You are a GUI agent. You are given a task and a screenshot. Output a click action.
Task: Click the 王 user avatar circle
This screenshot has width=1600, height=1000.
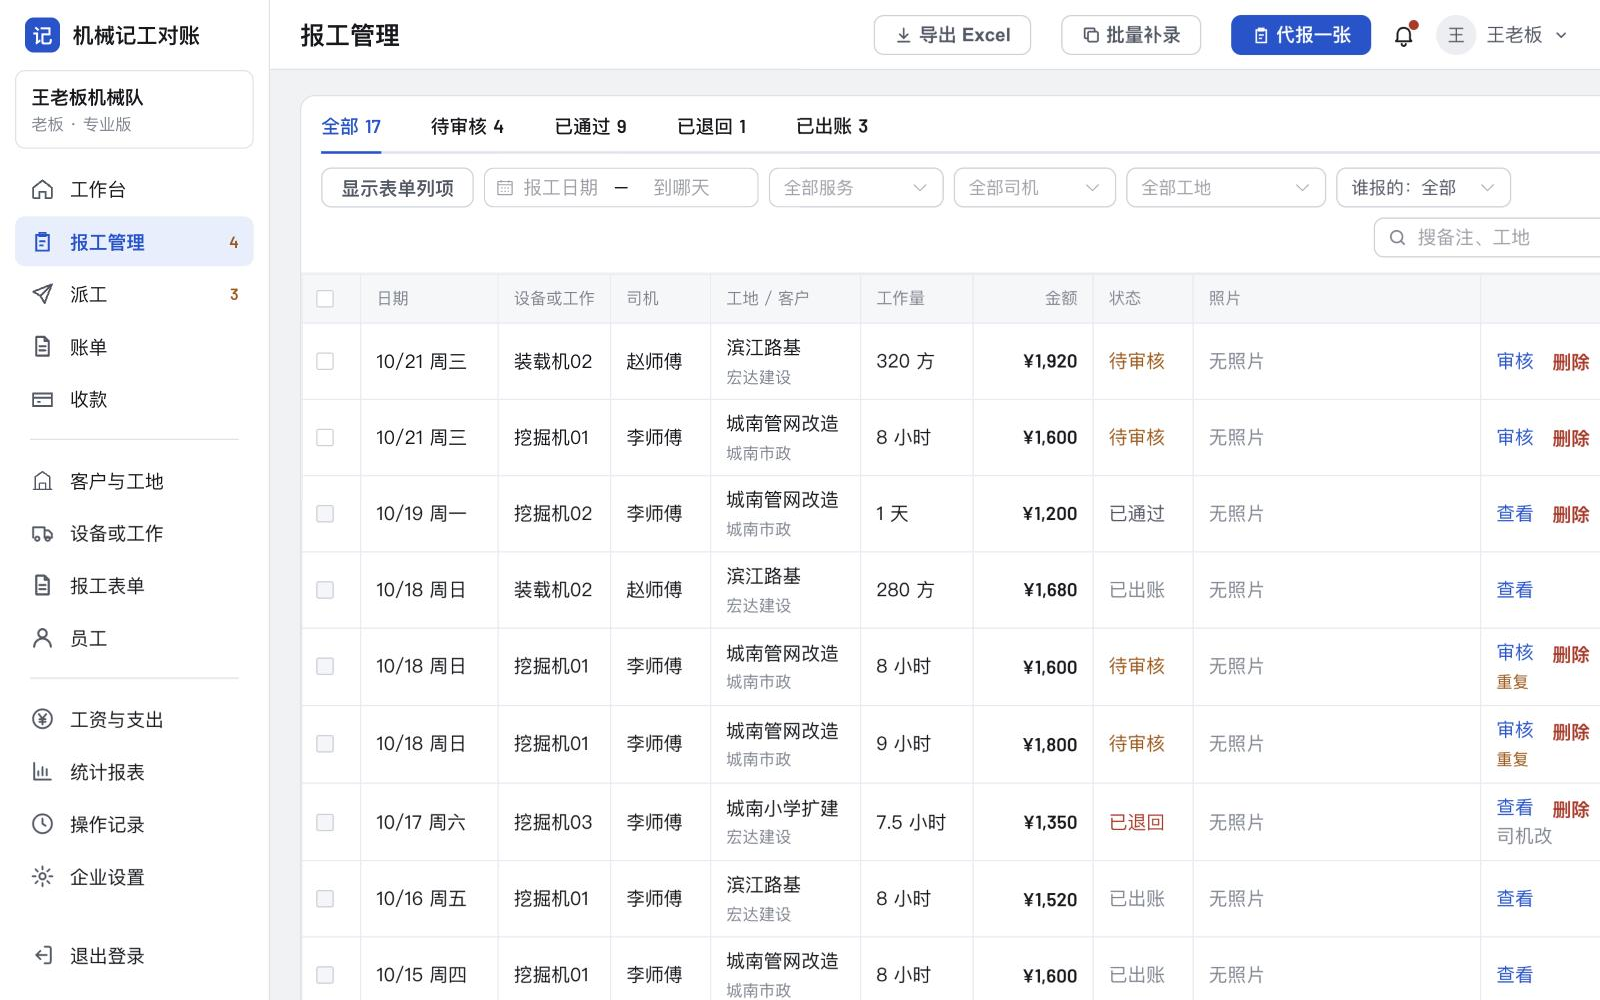coord(1456,35)
